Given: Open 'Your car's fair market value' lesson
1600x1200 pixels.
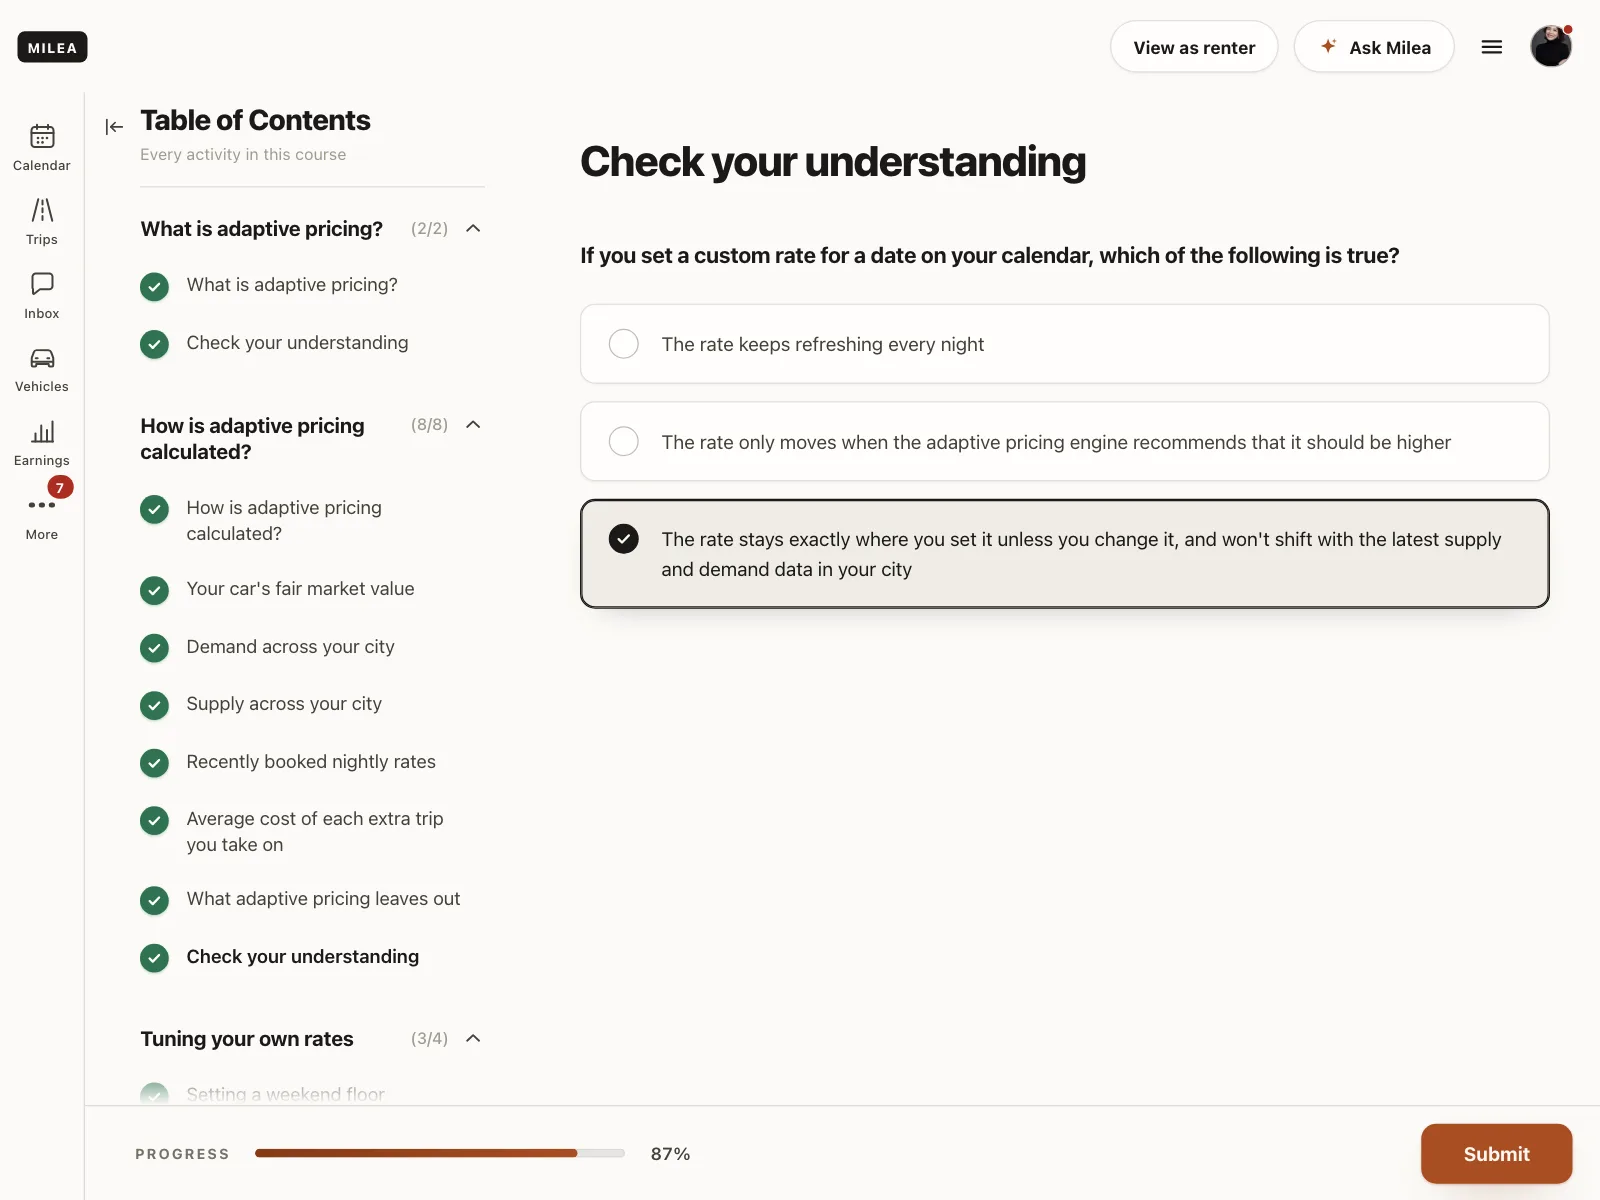Looking at the screenshot, I should (300, 589).
